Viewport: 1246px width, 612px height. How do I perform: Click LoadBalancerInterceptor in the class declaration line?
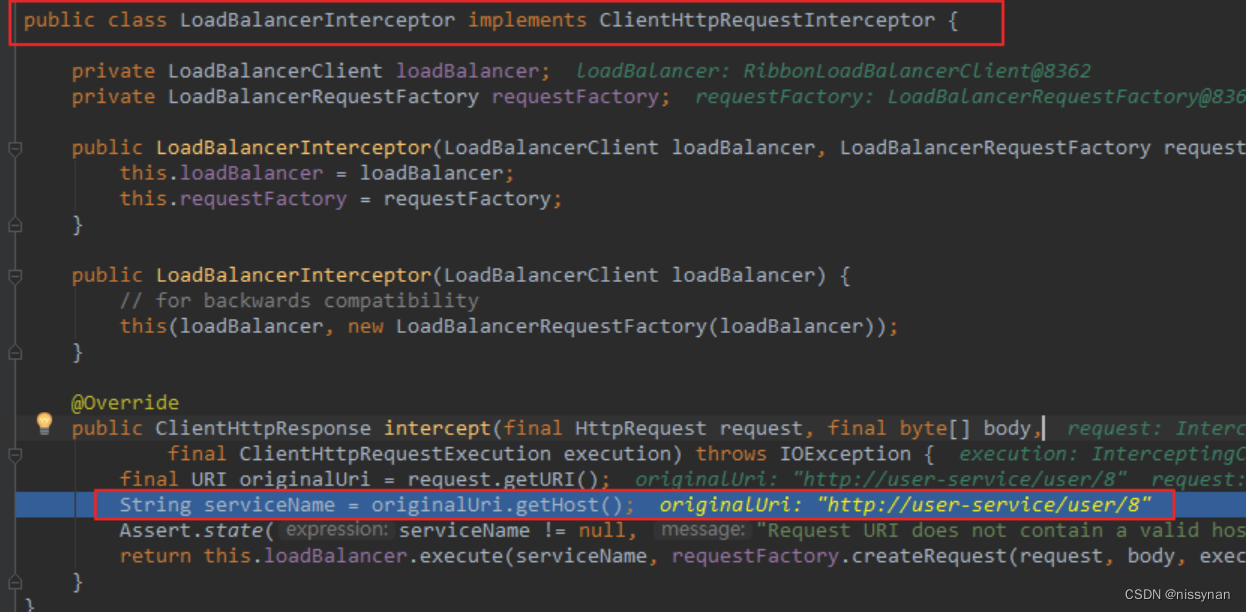[317, 20]
